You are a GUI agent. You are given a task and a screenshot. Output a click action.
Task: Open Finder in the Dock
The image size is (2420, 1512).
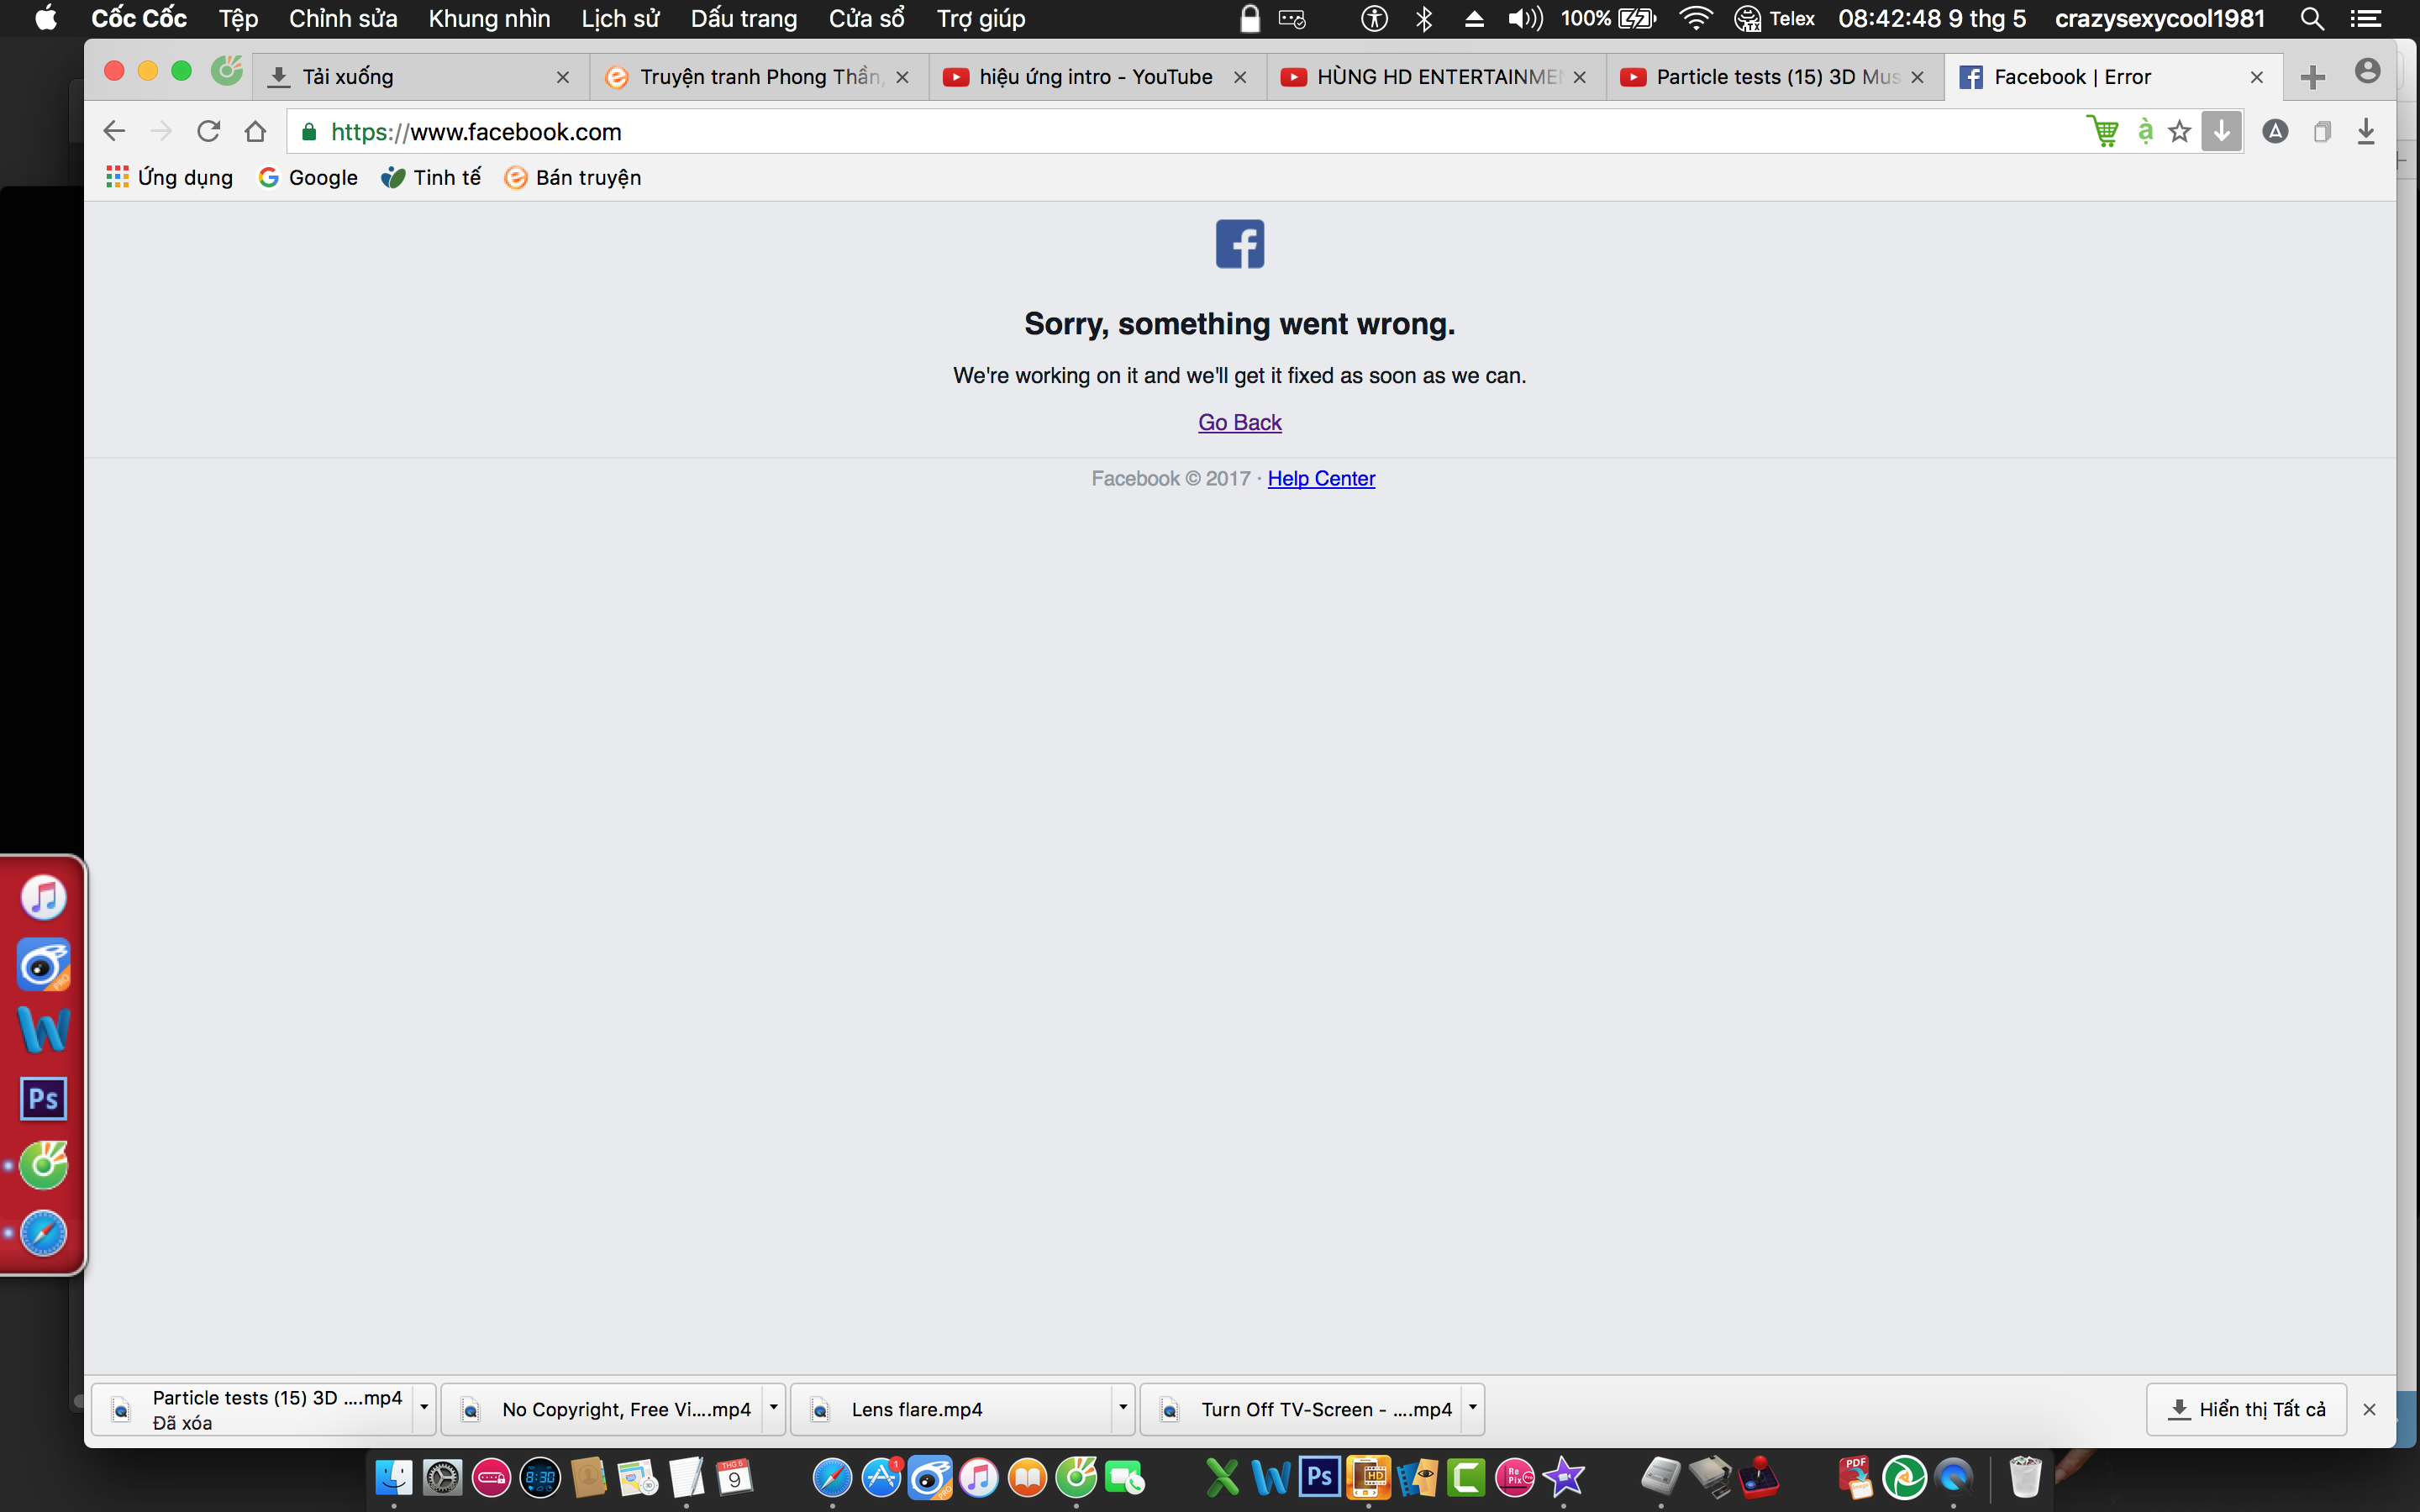pyautogui.click(x=393, y=1477)
